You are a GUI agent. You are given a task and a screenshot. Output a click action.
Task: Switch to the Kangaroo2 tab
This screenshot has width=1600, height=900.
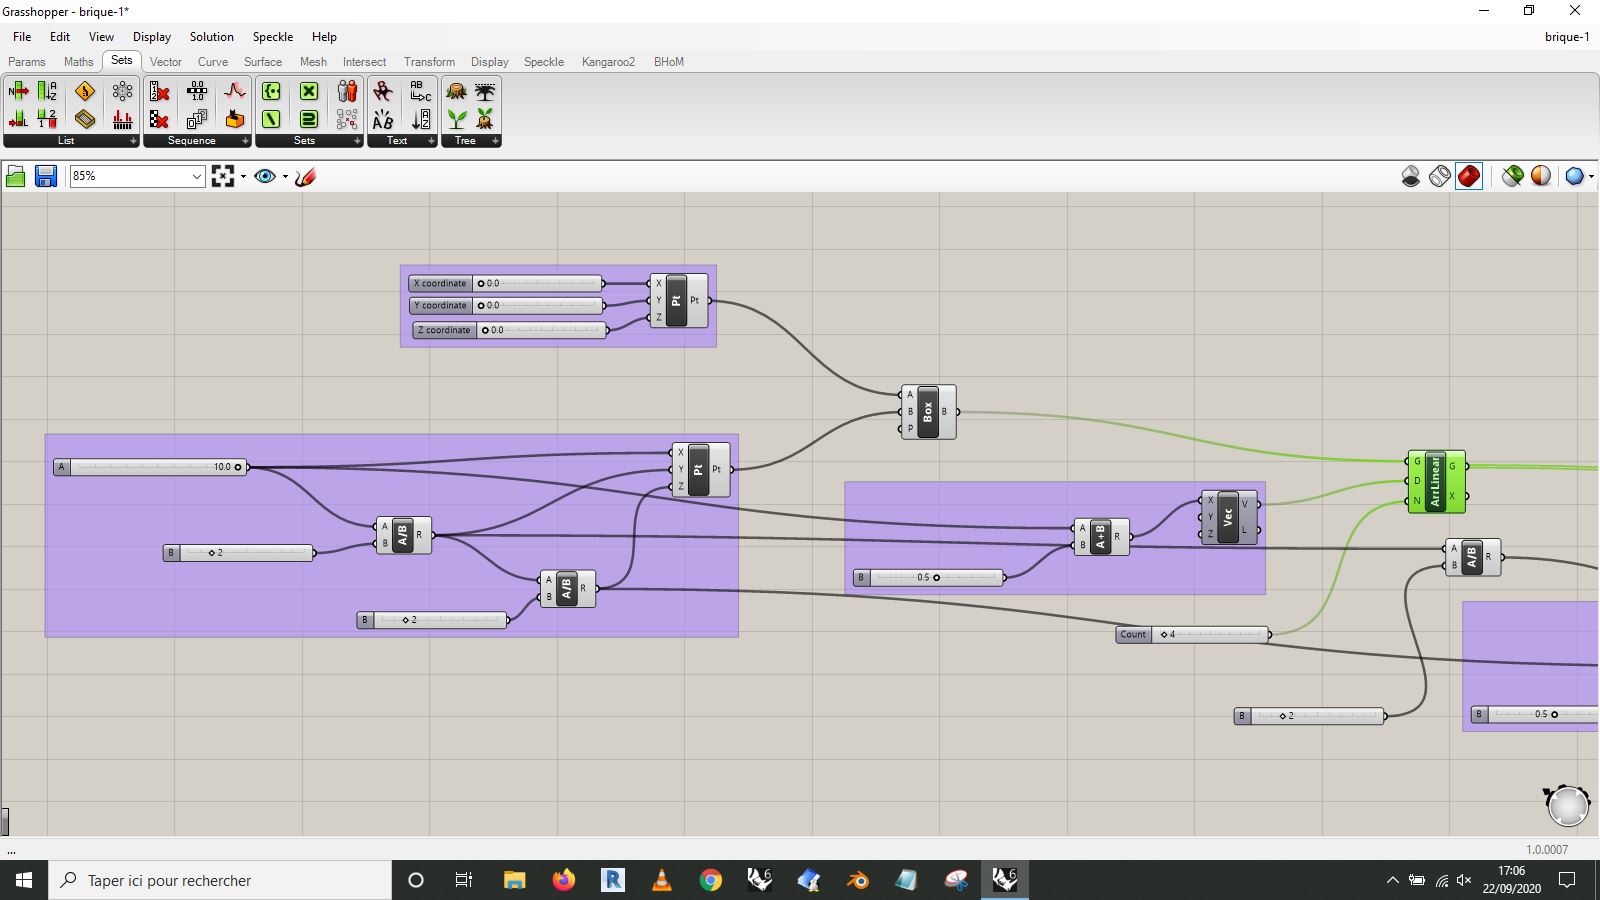[608, 62]
